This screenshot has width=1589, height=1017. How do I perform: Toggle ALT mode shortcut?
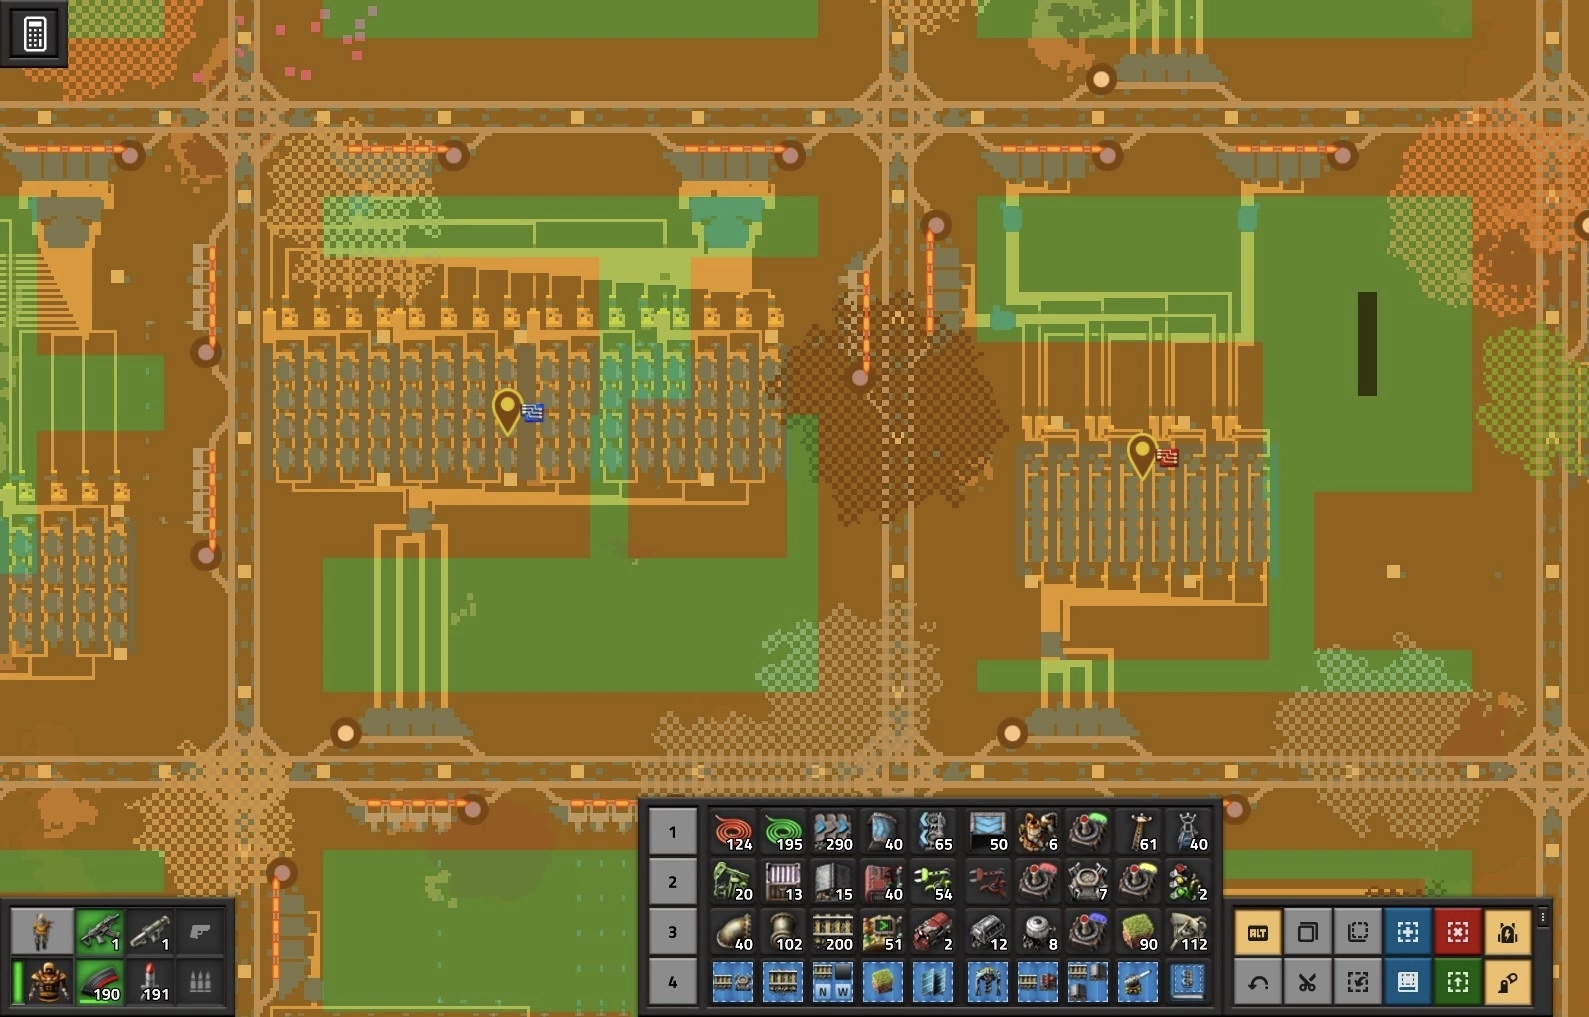coord(1258,933)
